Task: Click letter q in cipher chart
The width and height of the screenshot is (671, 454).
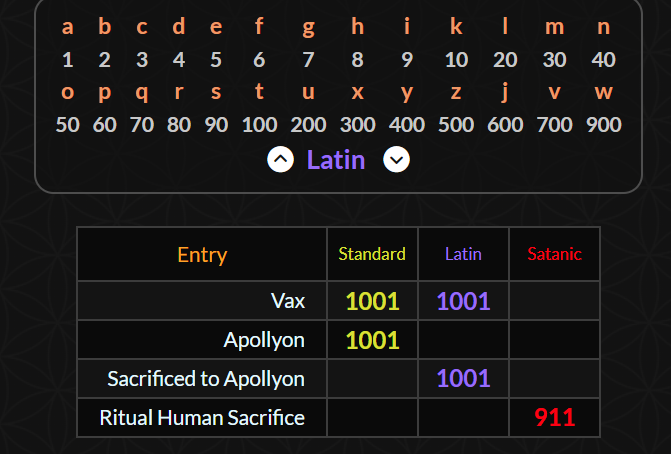Action: pos(142,93)
